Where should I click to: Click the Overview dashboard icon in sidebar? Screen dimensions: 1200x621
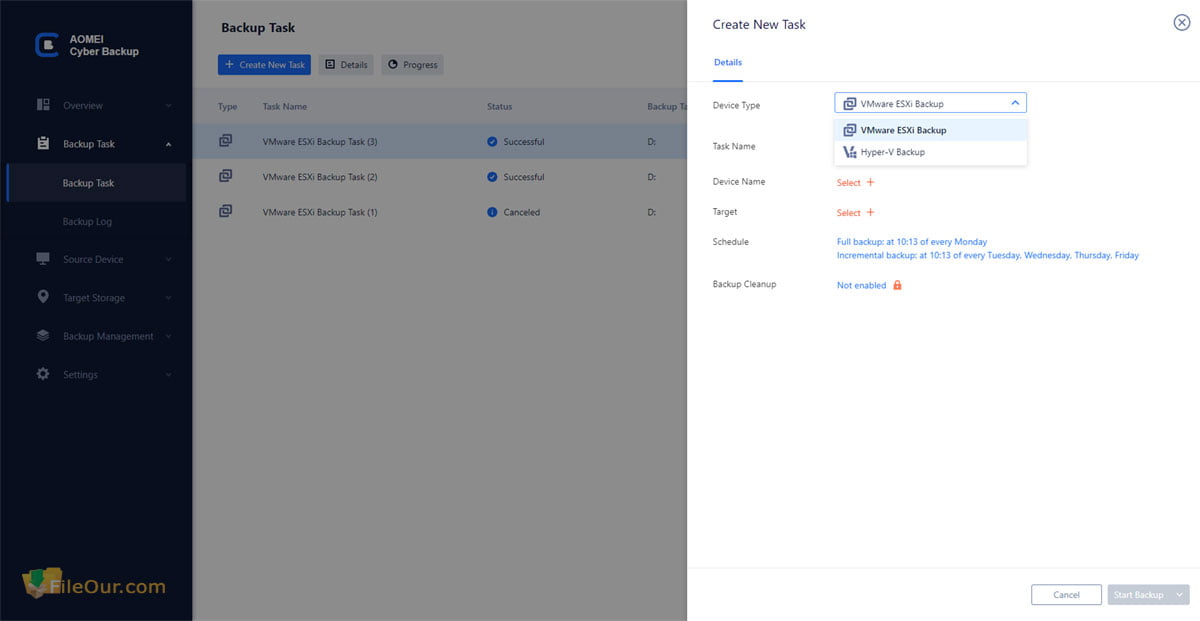pos(43,105)
